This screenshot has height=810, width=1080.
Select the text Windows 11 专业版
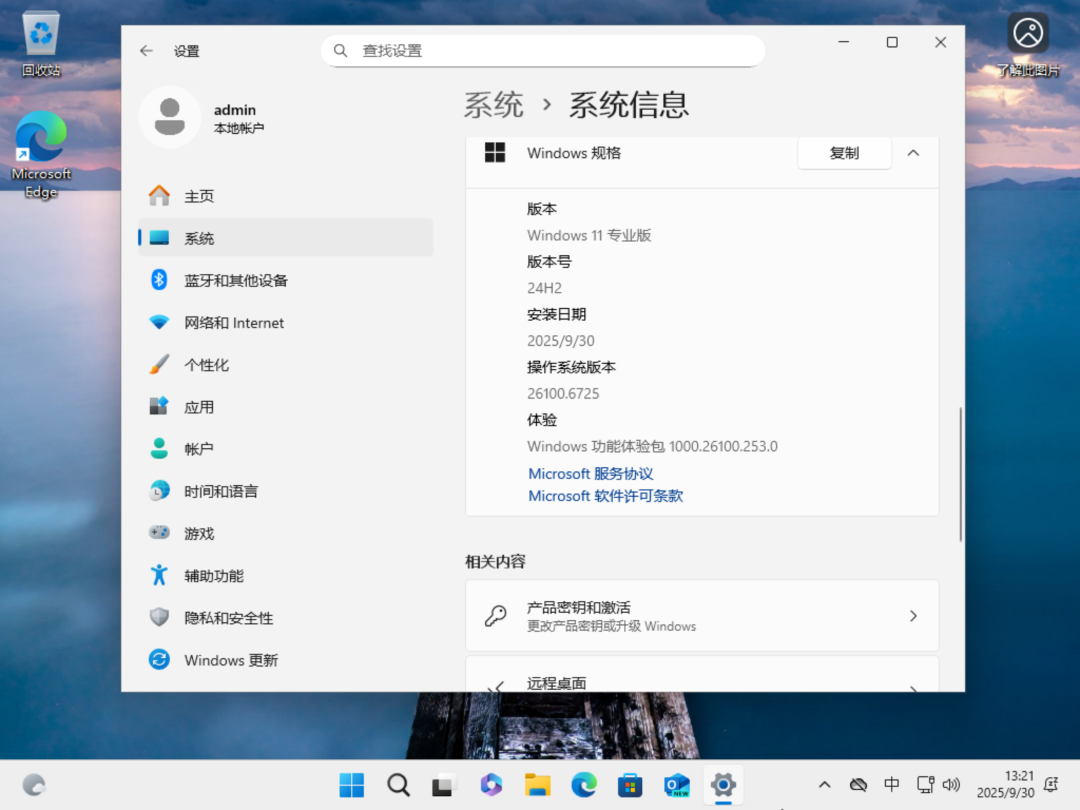[590, 236]
